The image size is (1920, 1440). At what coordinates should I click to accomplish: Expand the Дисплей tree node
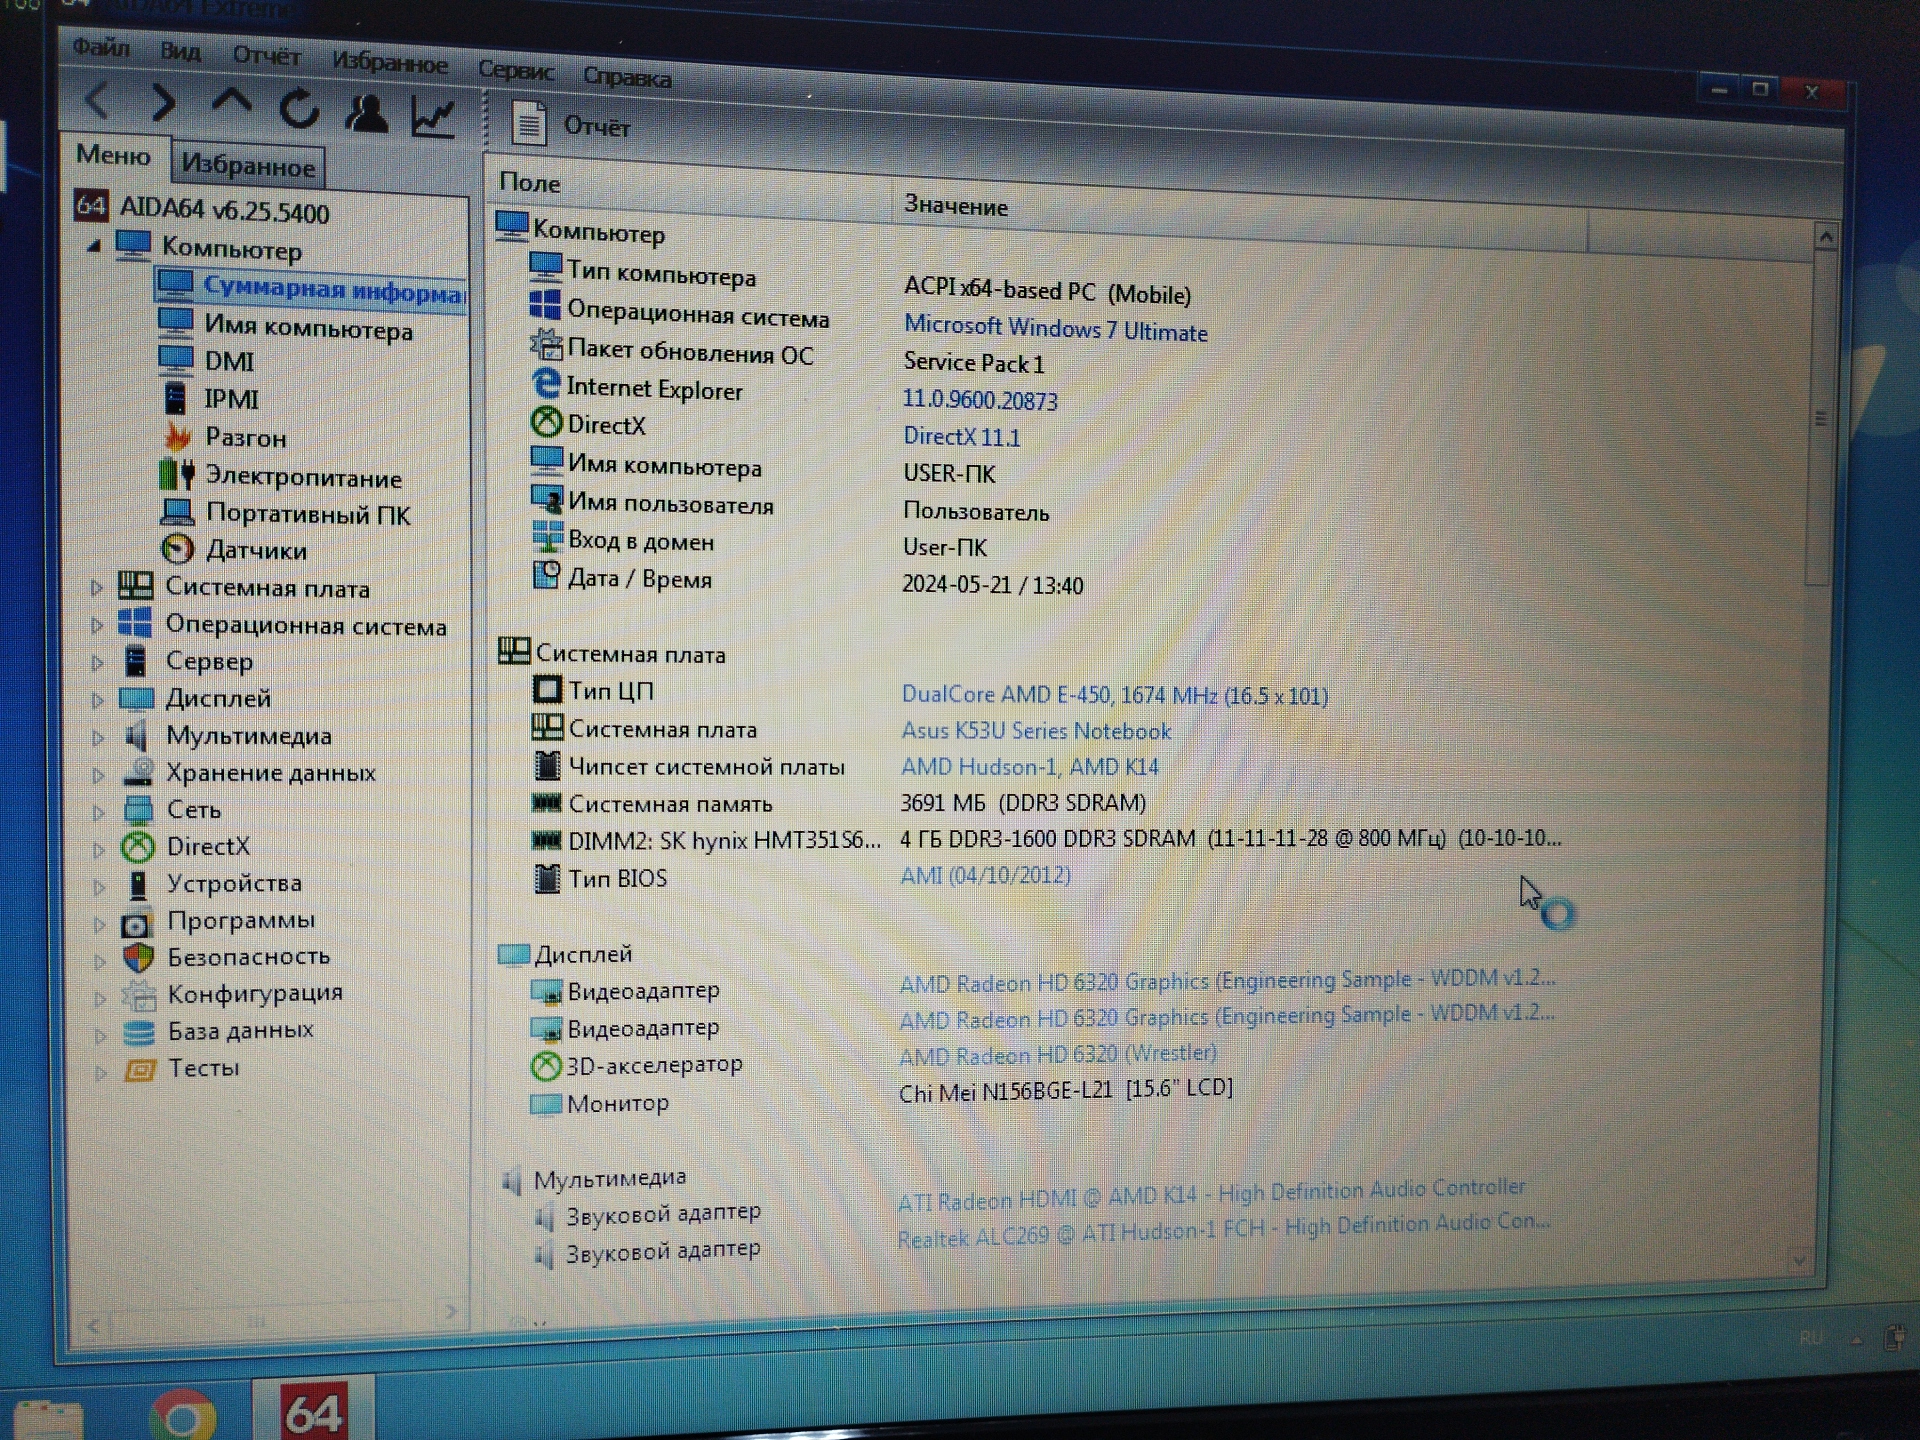[97, 699]
